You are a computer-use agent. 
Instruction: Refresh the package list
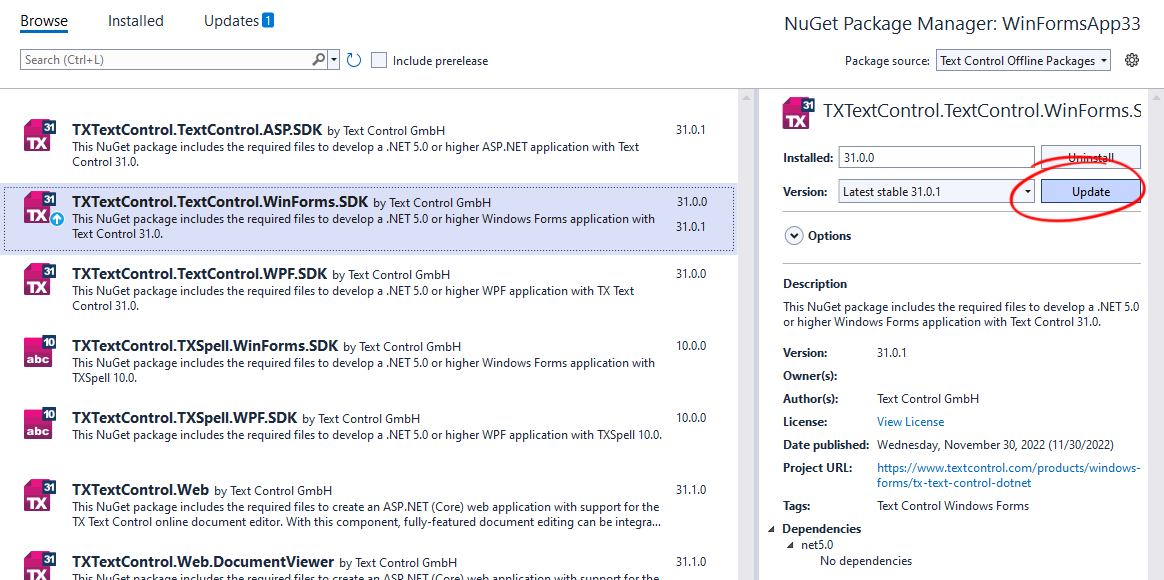click(354, 60)
